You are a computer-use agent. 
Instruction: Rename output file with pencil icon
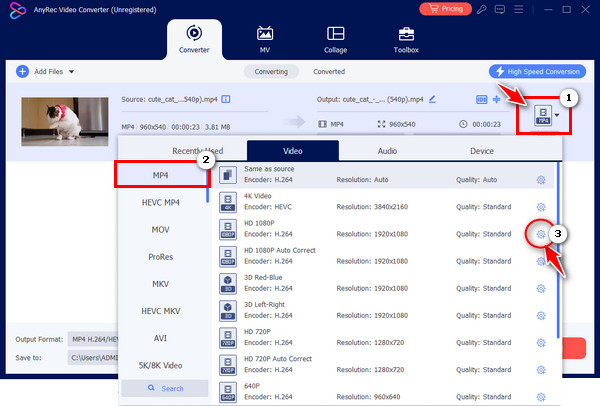(432, 99)
